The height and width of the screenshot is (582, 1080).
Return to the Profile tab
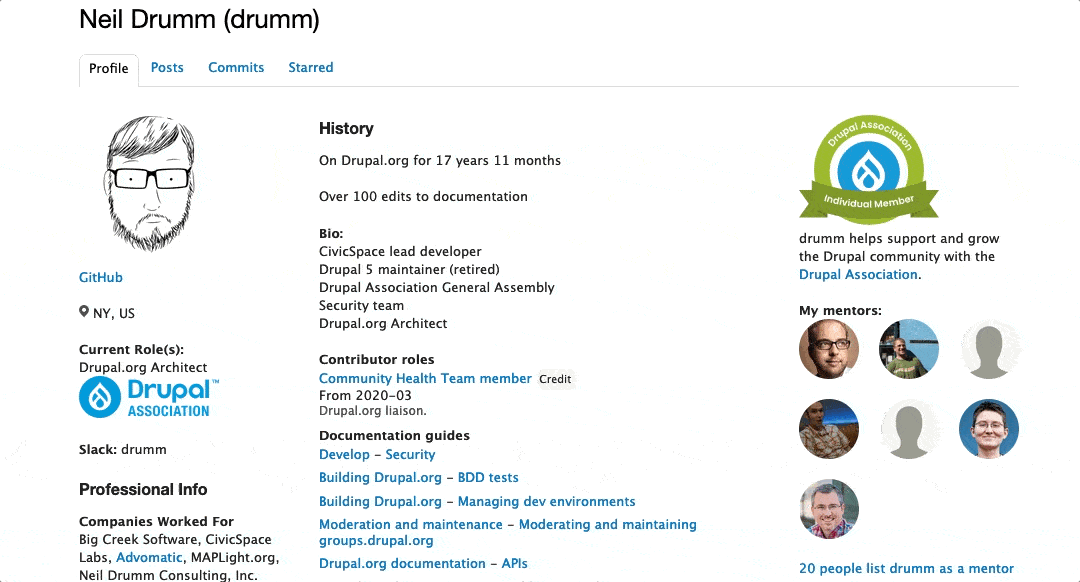(108, 69)
